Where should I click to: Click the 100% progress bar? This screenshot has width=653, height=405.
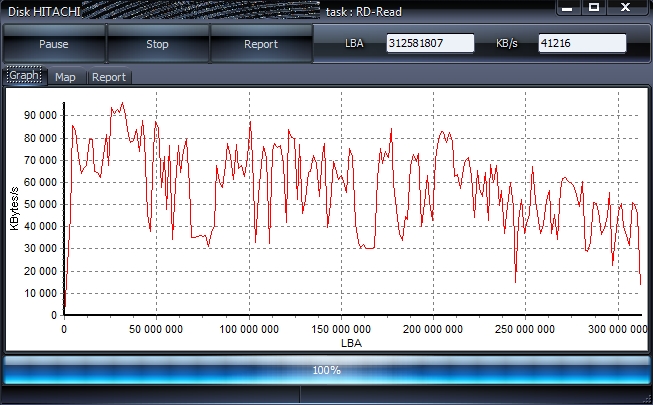coord(326,370)
